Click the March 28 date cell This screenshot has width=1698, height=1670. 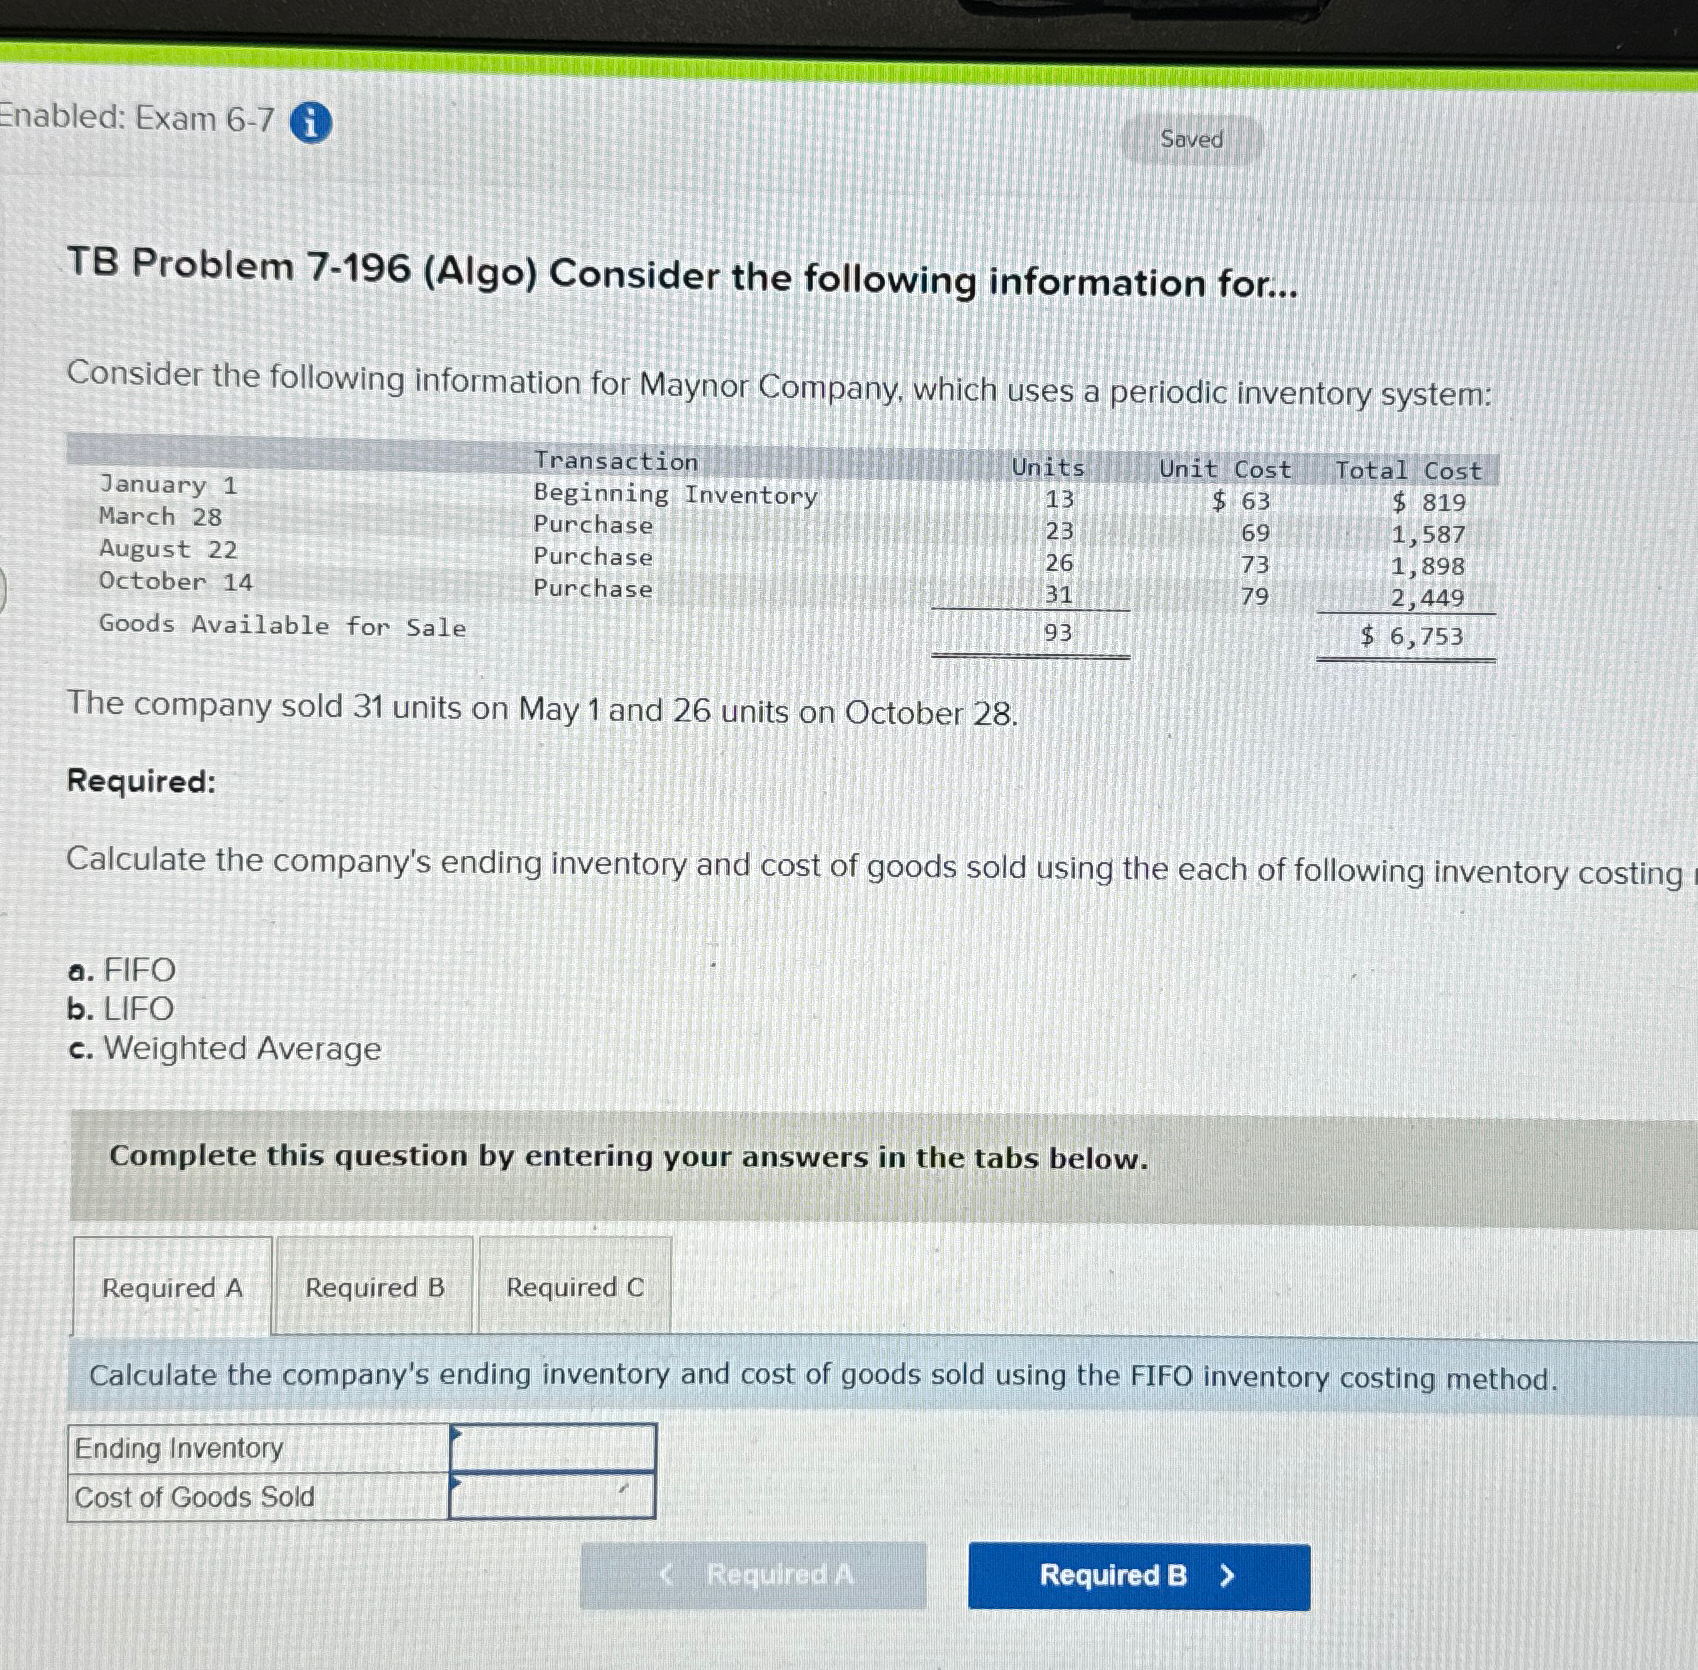tap(160, 517)
